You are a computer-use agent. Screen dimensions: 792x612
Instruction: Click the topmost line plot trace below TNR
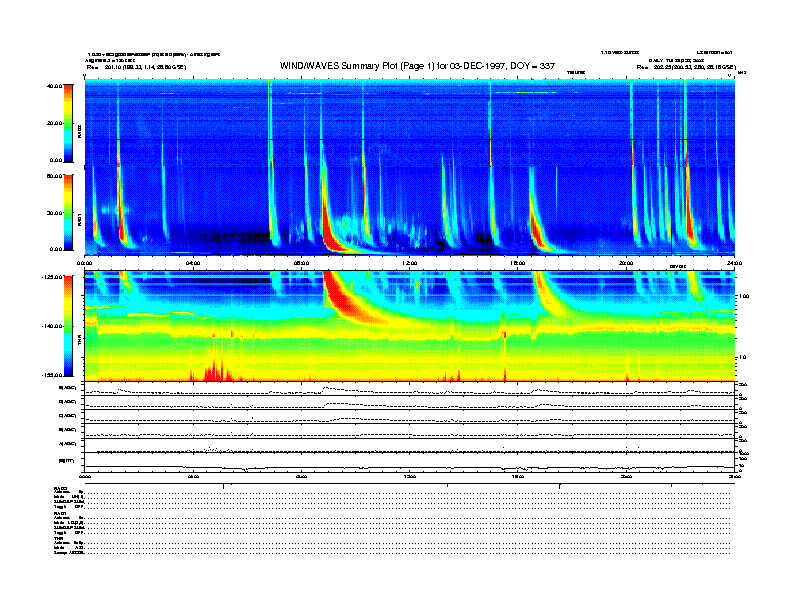[x=410, y=391]
